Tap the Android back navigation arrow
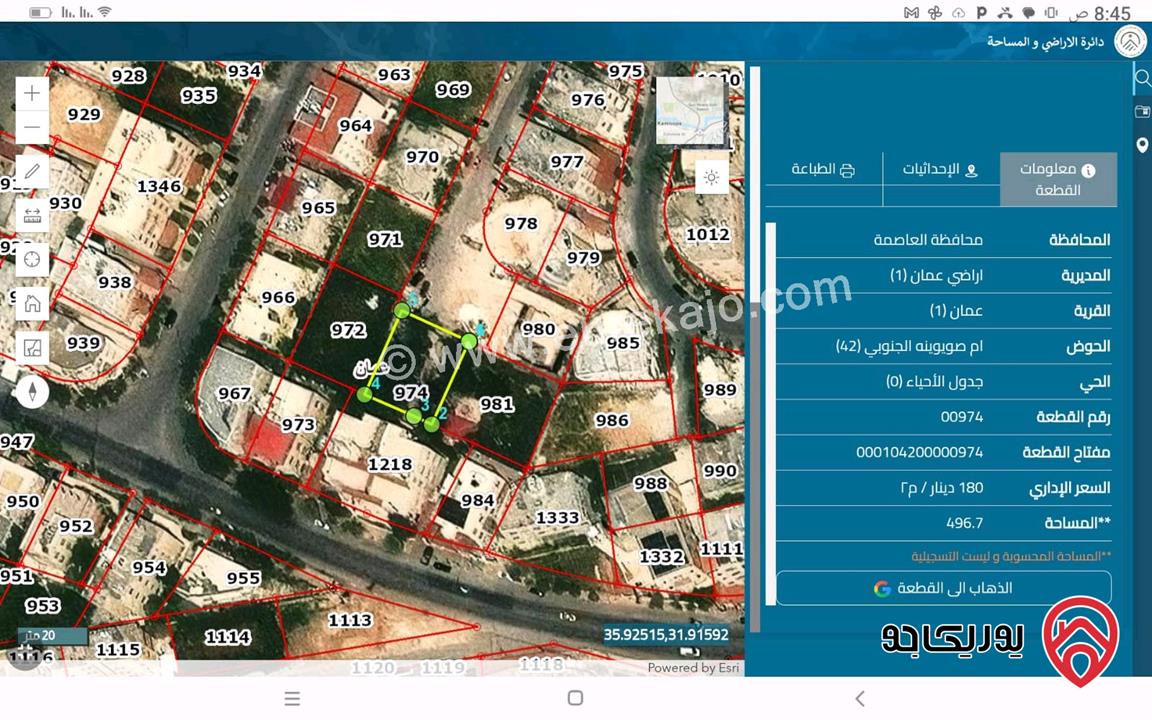This screenshot has width=1152, height=720. (x=860, y=698)
